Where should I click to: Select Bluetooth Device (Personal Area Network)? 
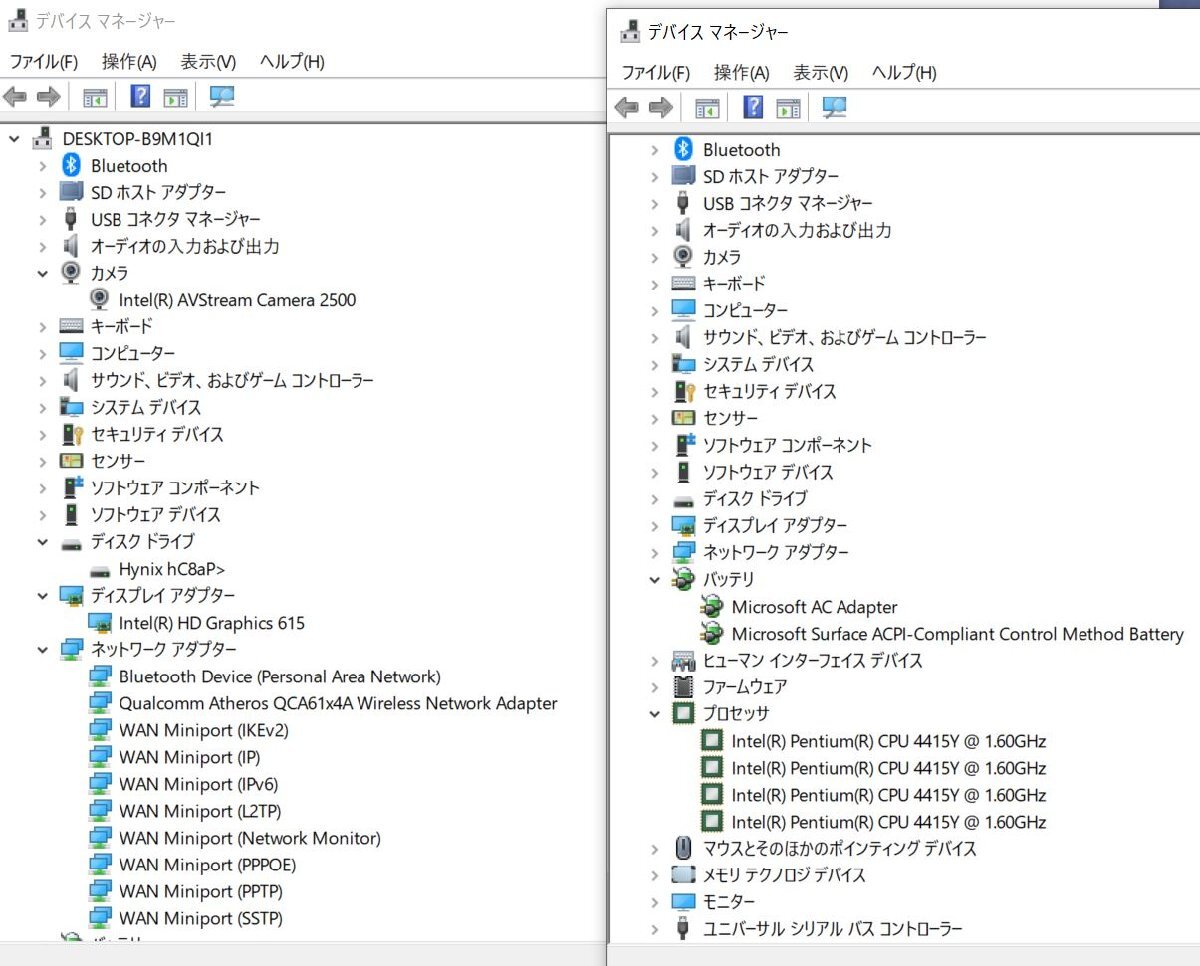click(279, 677)
